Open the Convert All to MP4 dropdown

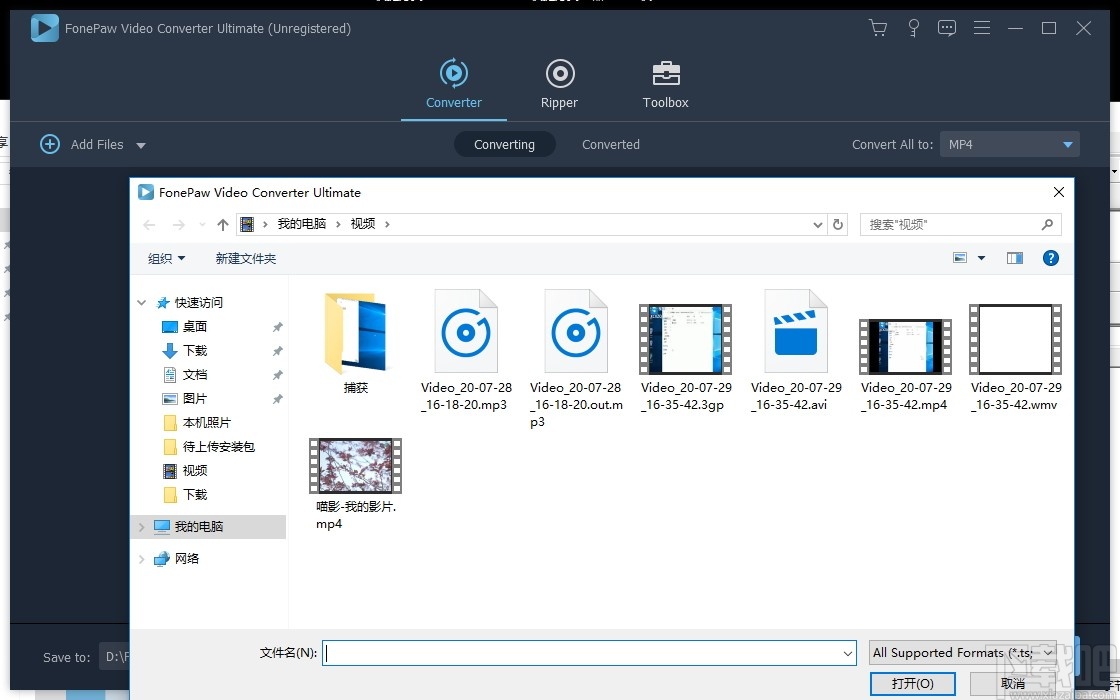(1009, 144)
